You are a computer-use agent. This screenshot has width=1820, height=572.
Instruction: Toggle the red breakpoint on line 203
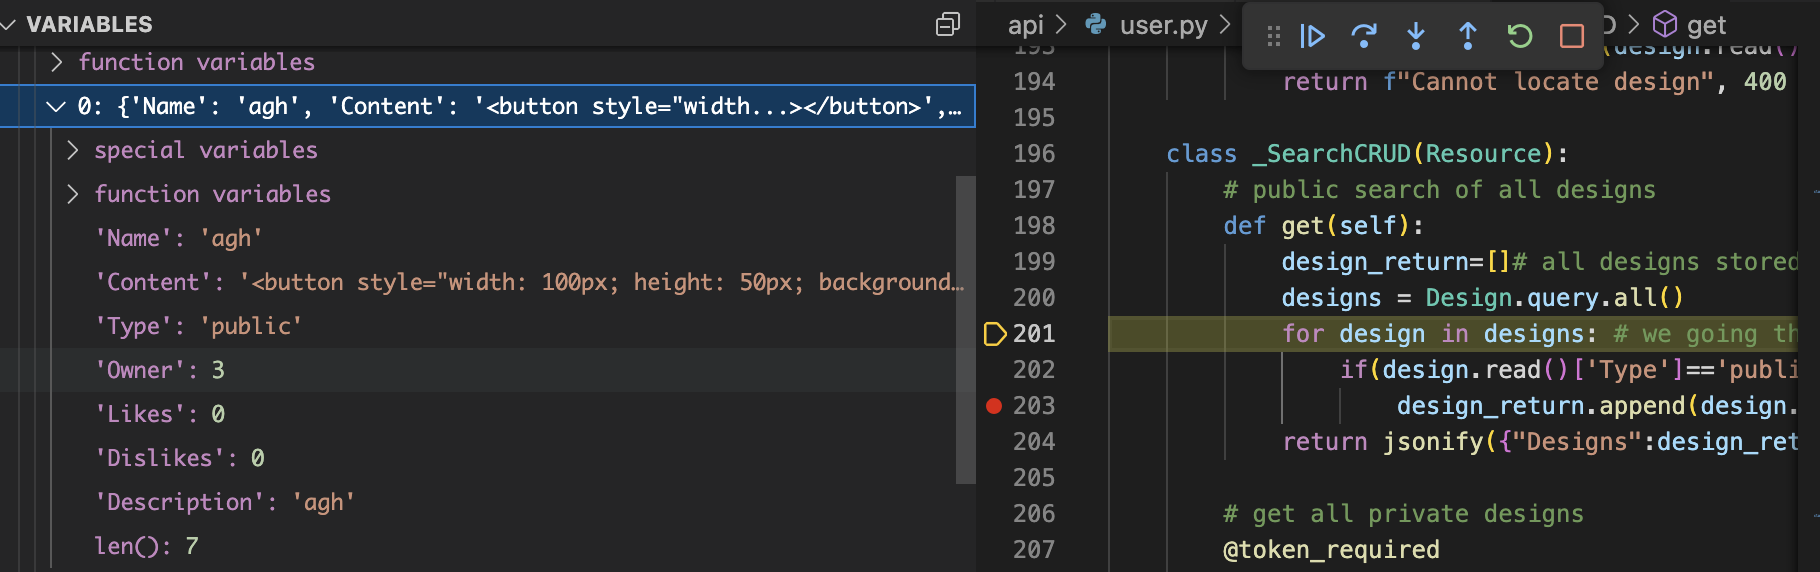(x=994, y=405)
